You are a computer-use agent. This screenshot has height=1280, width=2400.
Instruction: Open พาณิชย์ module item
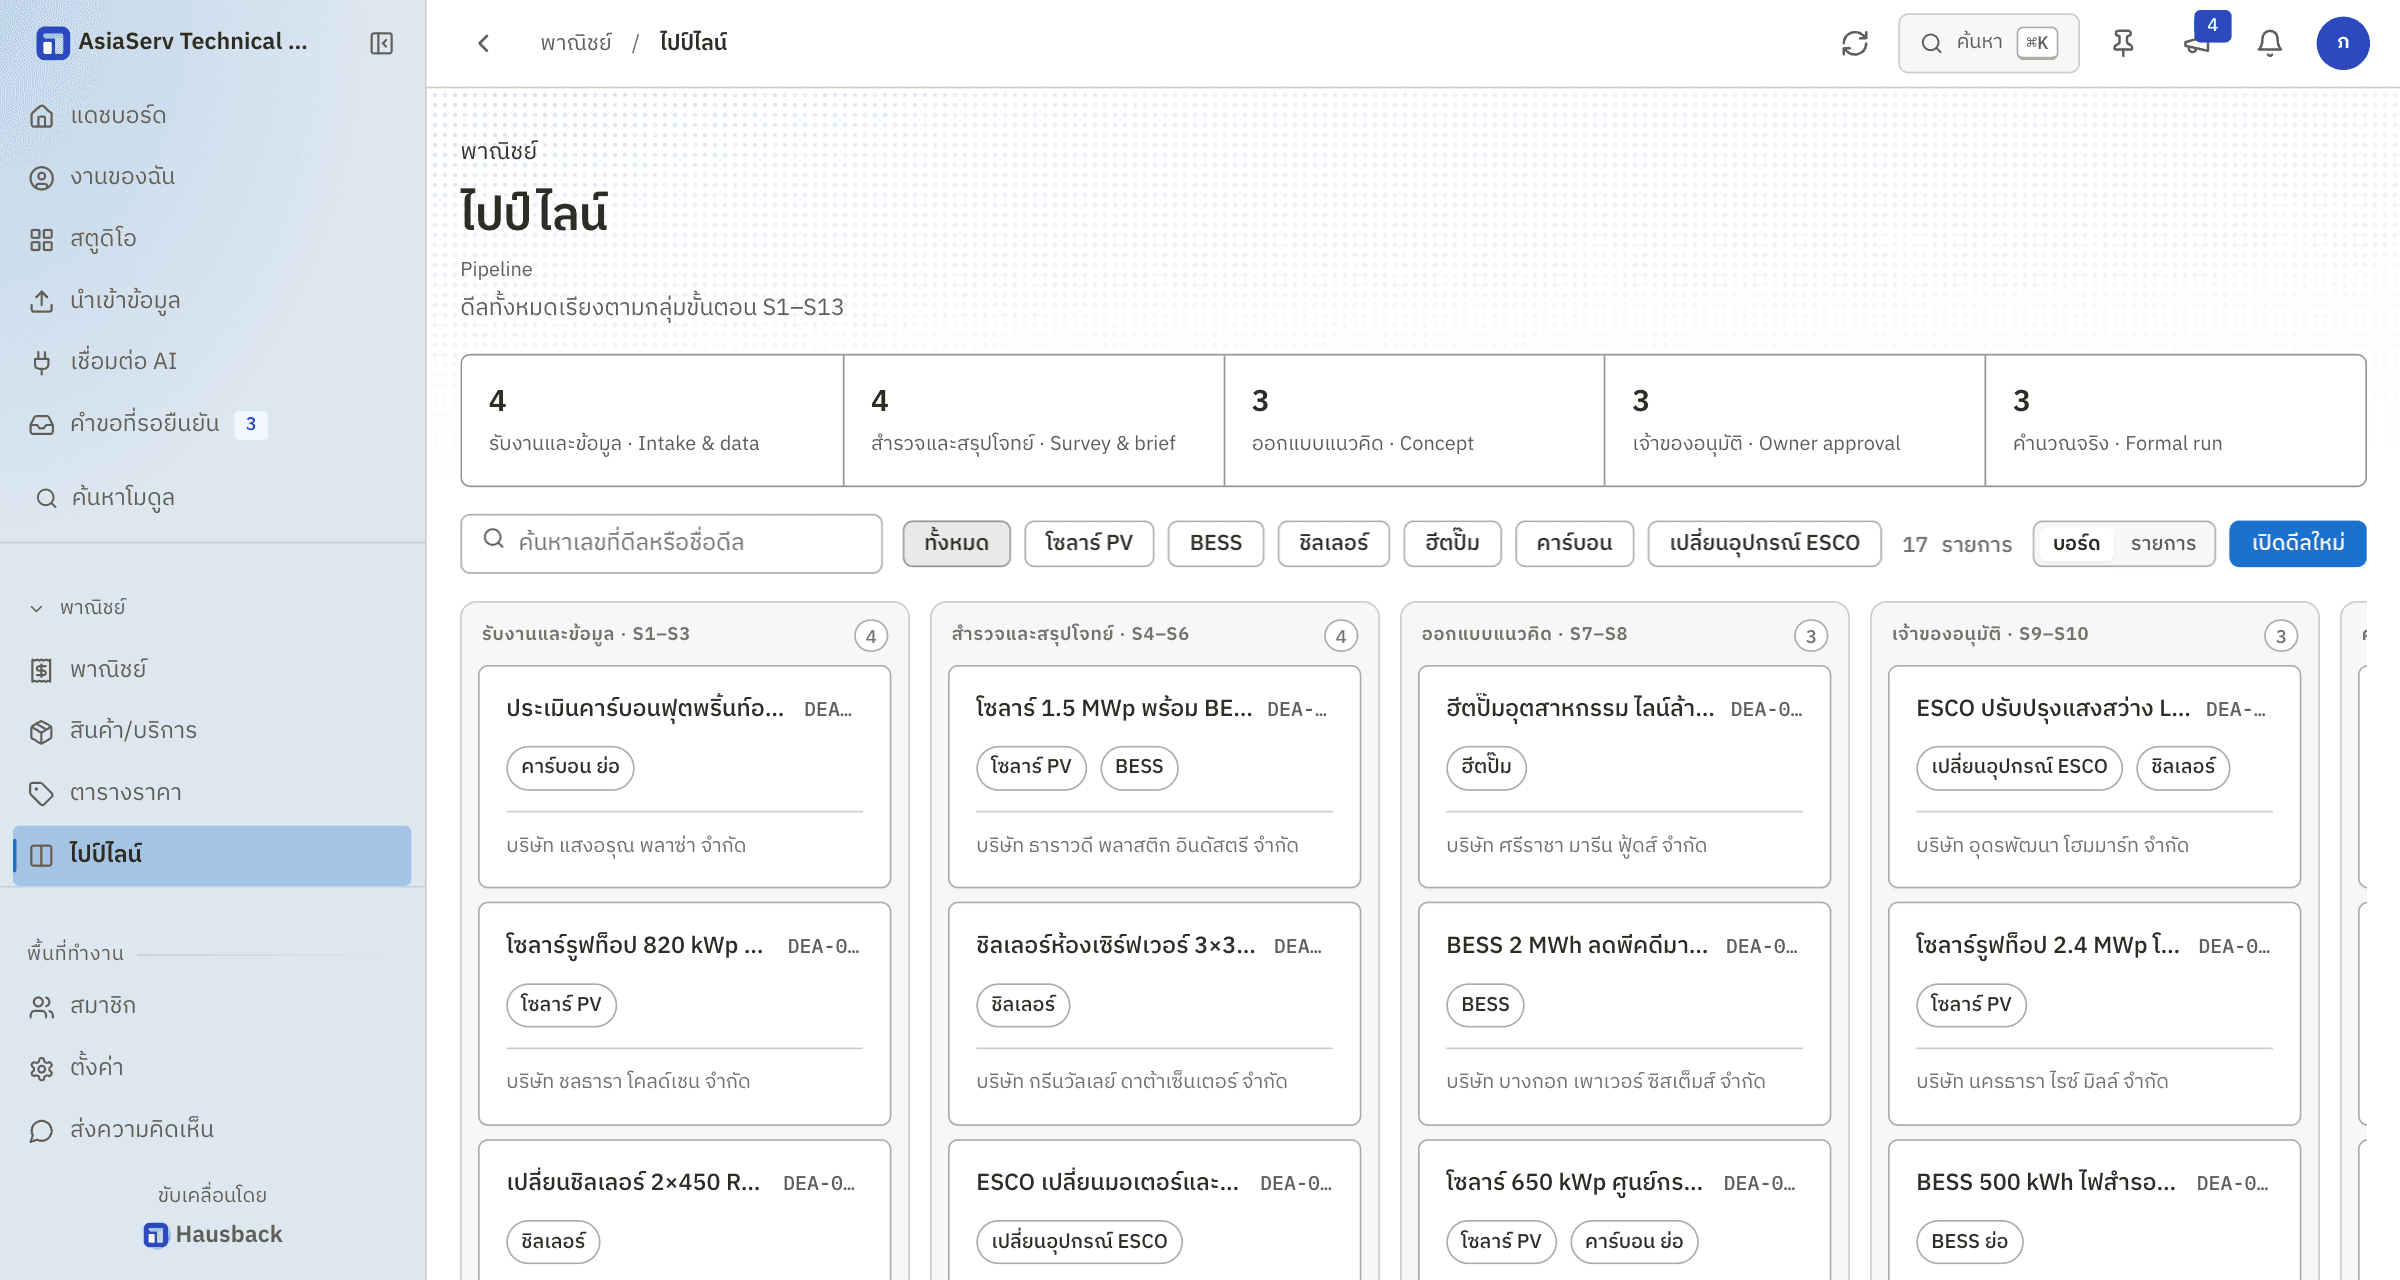tap(212, 670)
